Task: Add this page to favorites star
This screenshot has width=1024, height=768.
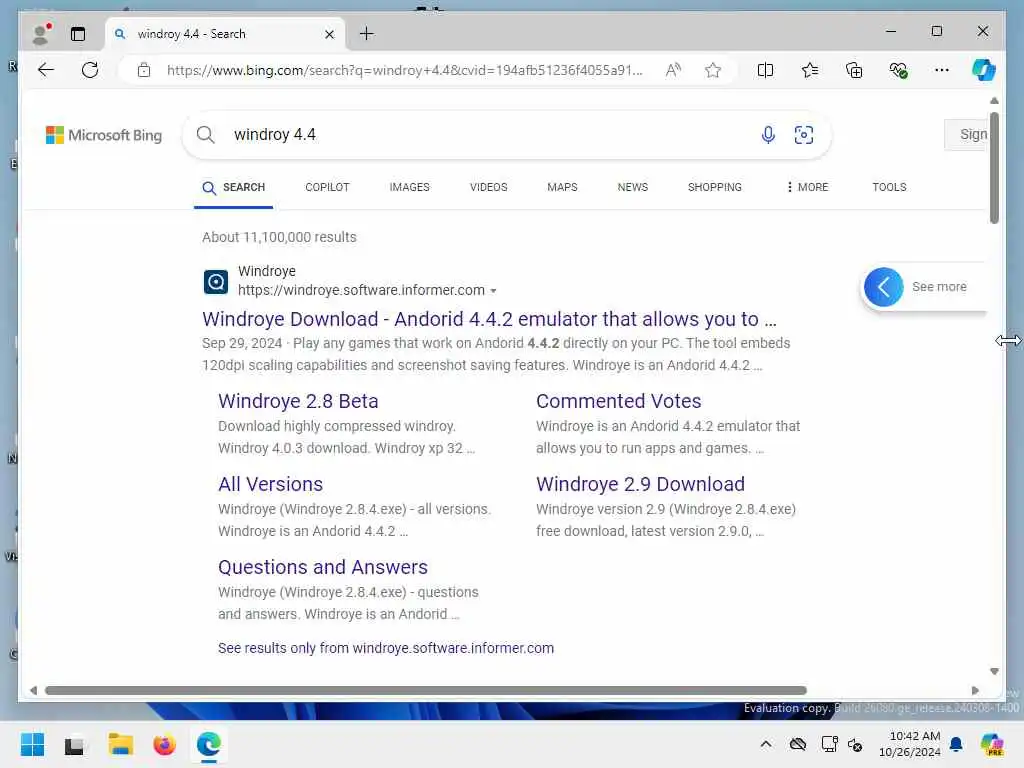Action: (713, 70)
